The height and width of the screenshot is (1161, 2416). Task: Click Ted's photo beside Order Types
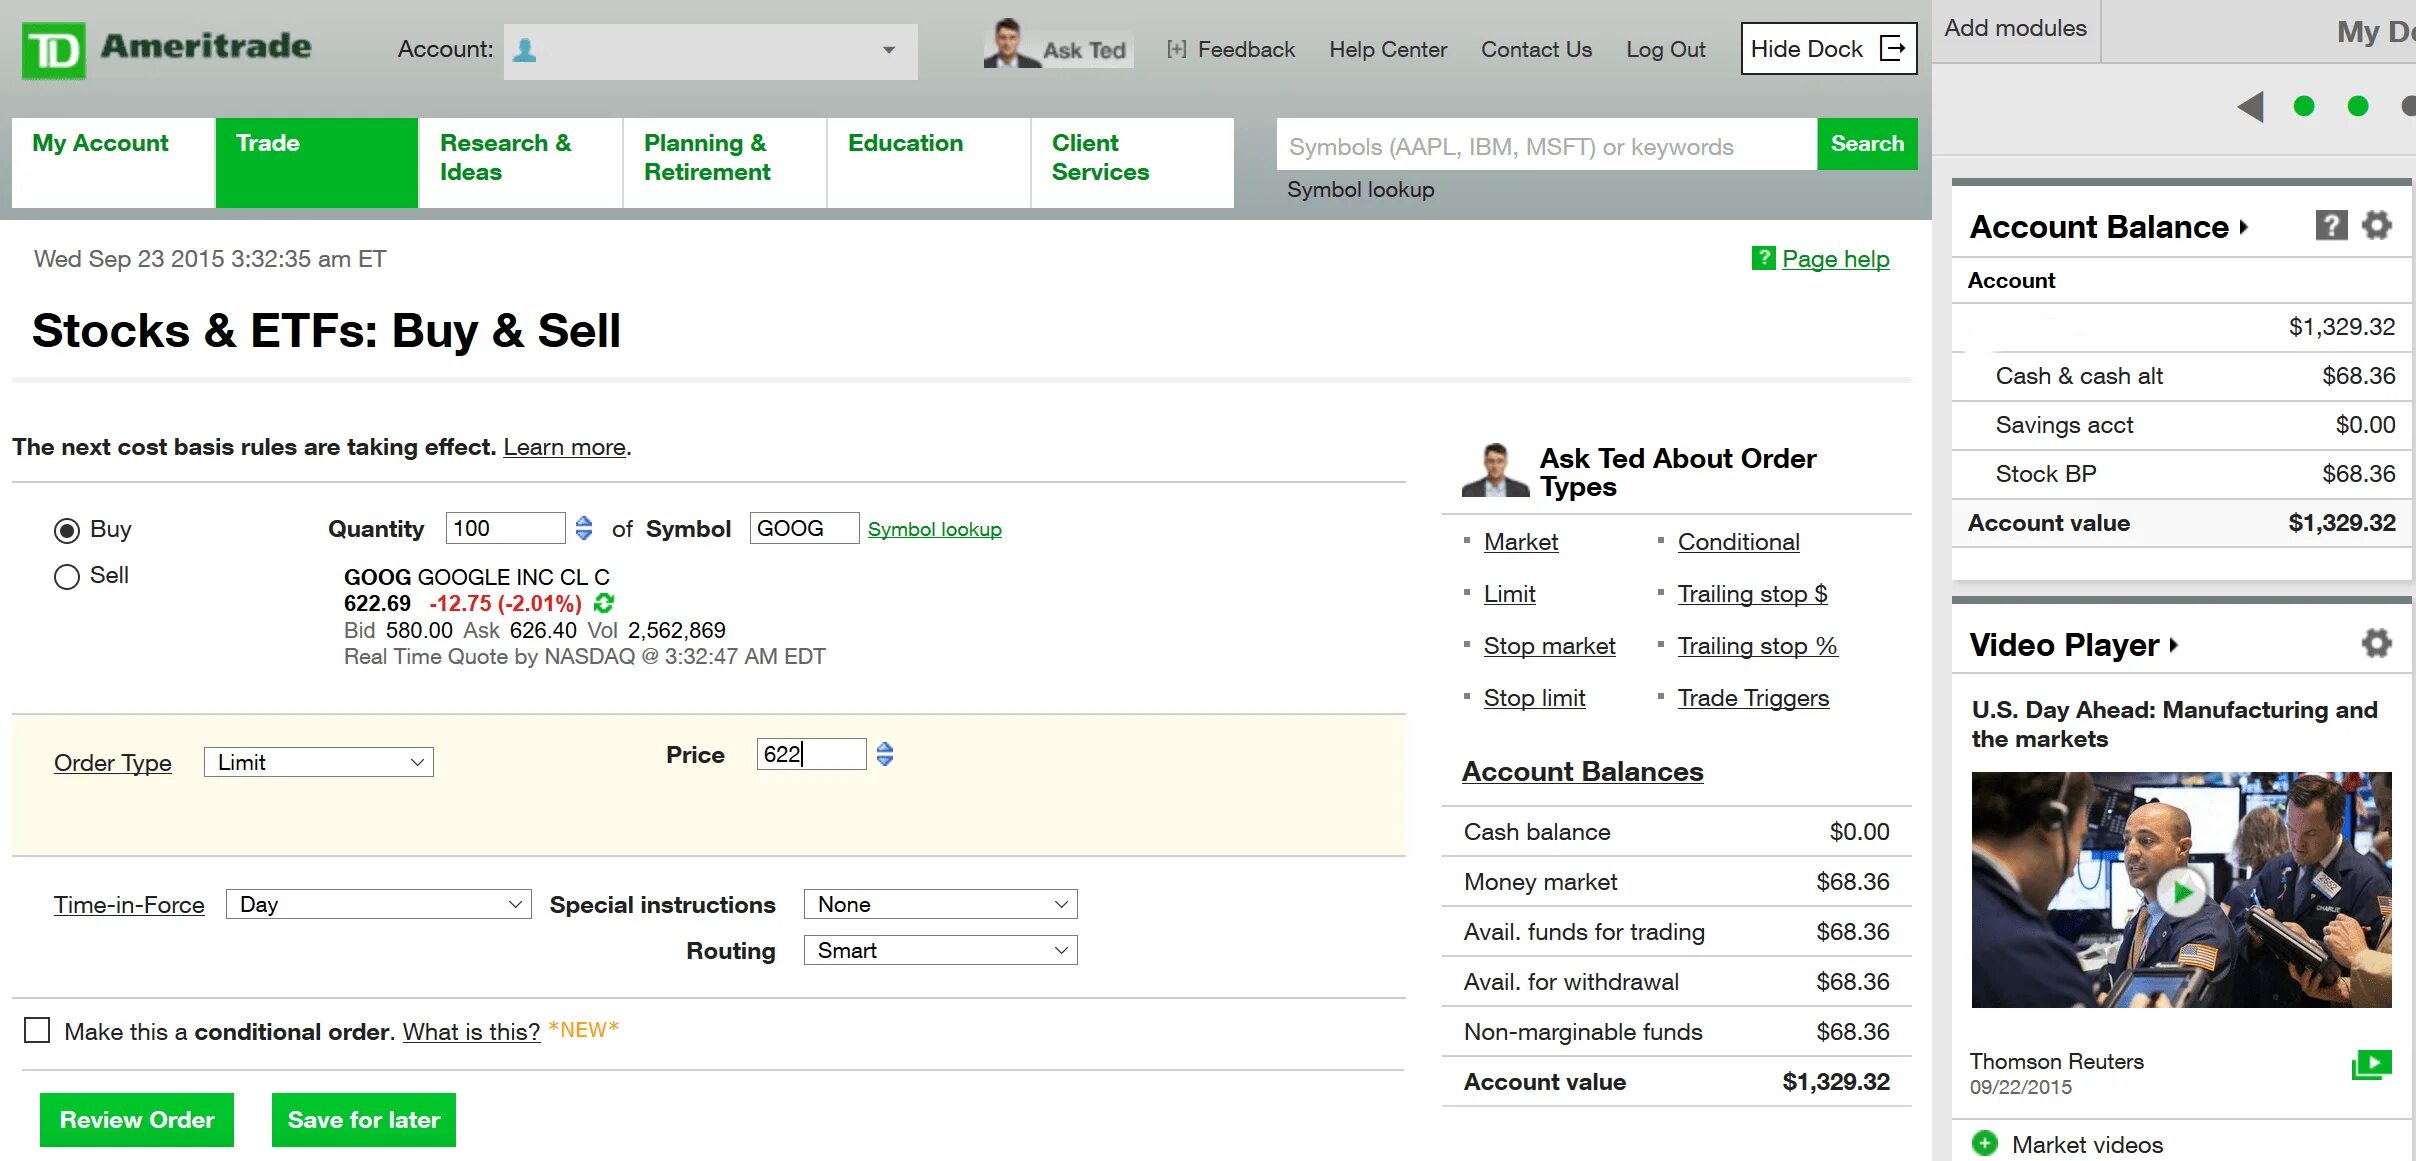[1495, 470]
